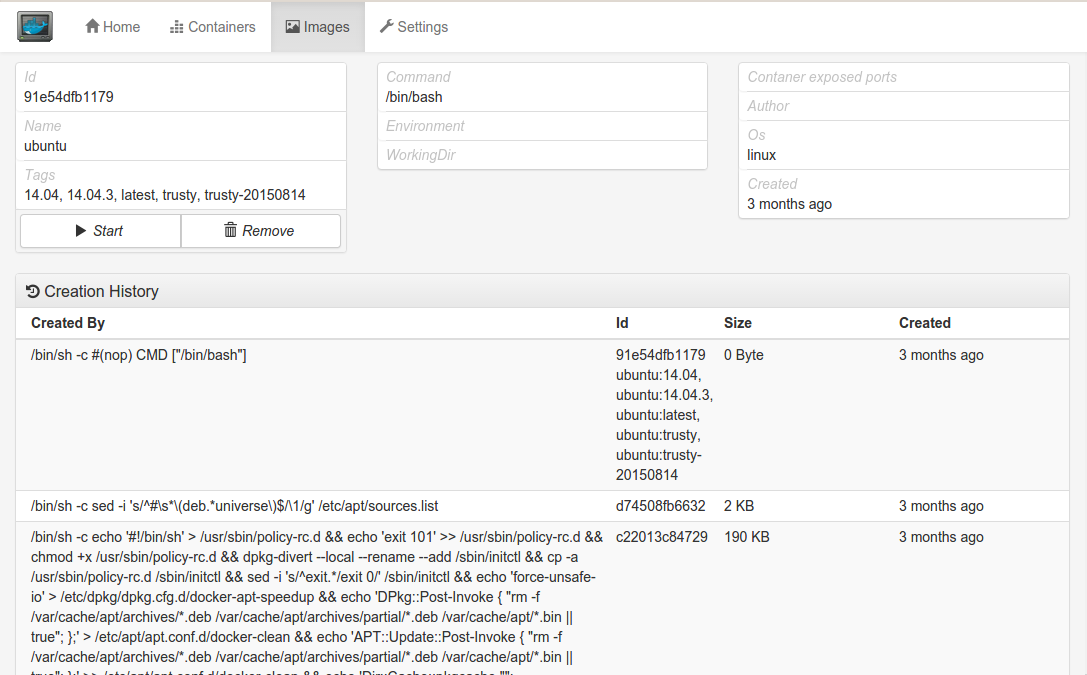Click history Id 91e54dfb1179 in the table
Screen dimensions: 1087x675
661,355
